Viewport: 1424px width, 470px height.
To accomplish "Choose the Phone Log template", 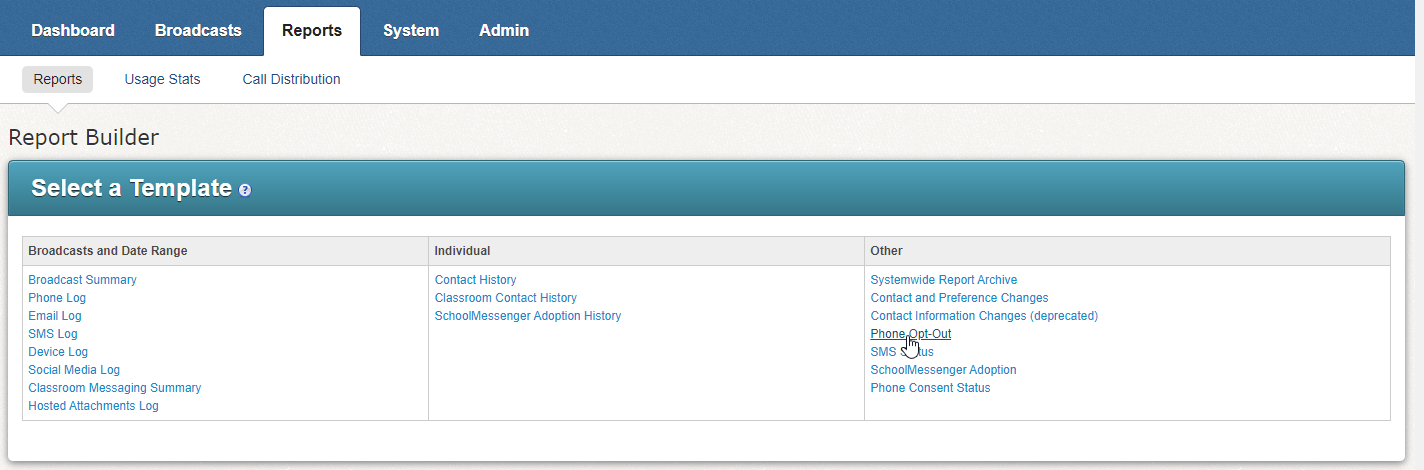I will click(57, 298).
